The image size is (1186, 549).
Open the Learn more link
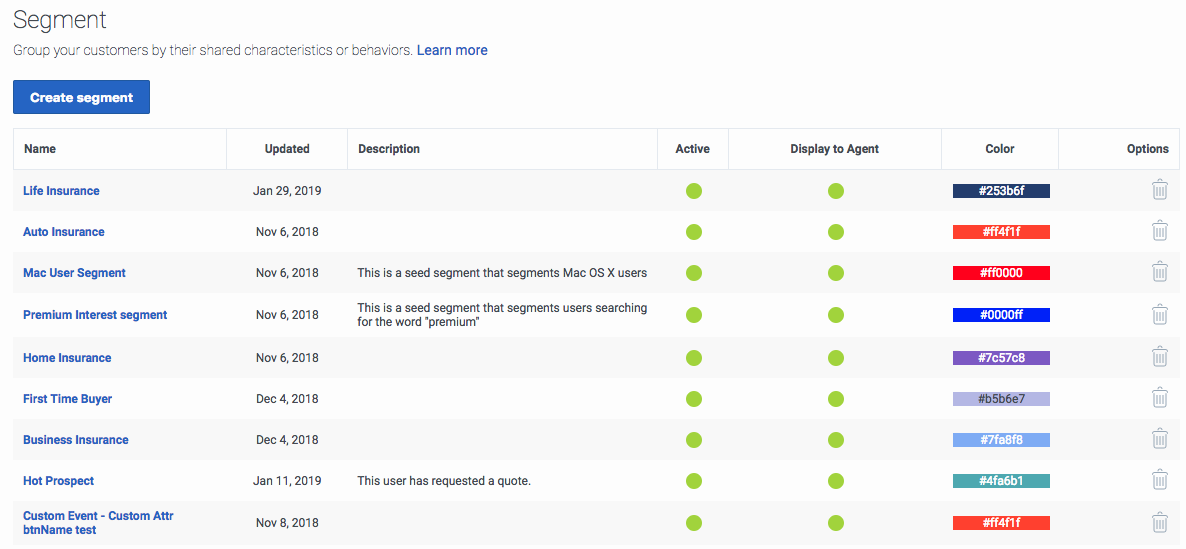pyautogui.click(x=452, y=50)
